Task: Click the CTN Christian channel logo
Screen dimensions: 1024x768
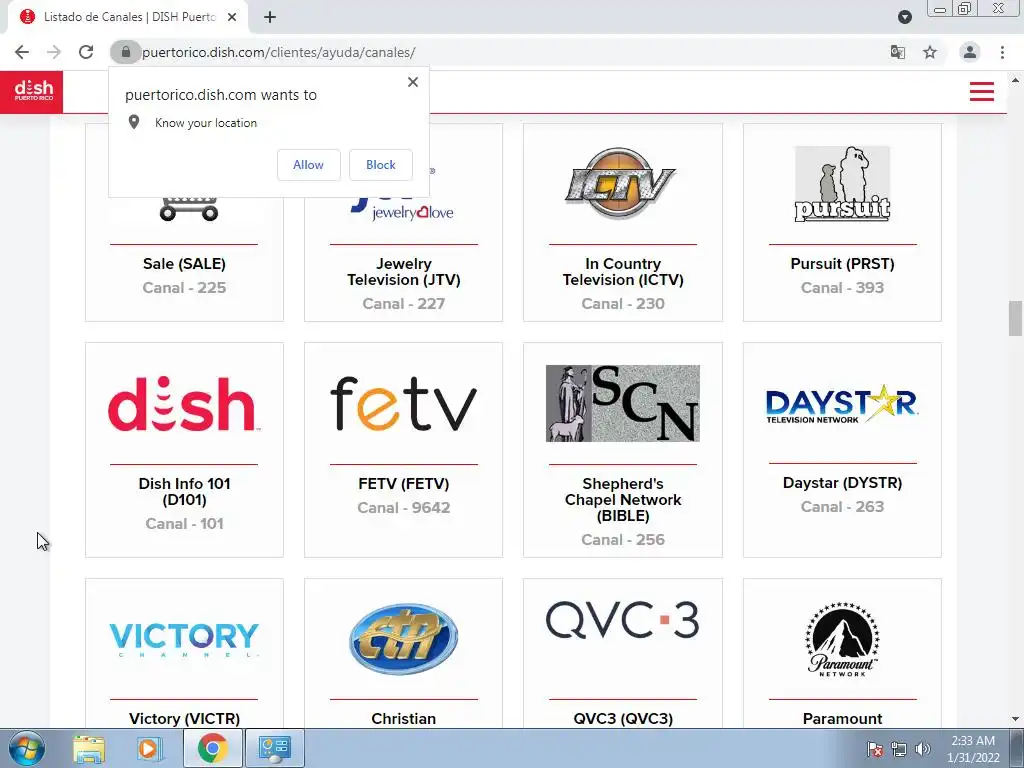Action: point(404,639)
